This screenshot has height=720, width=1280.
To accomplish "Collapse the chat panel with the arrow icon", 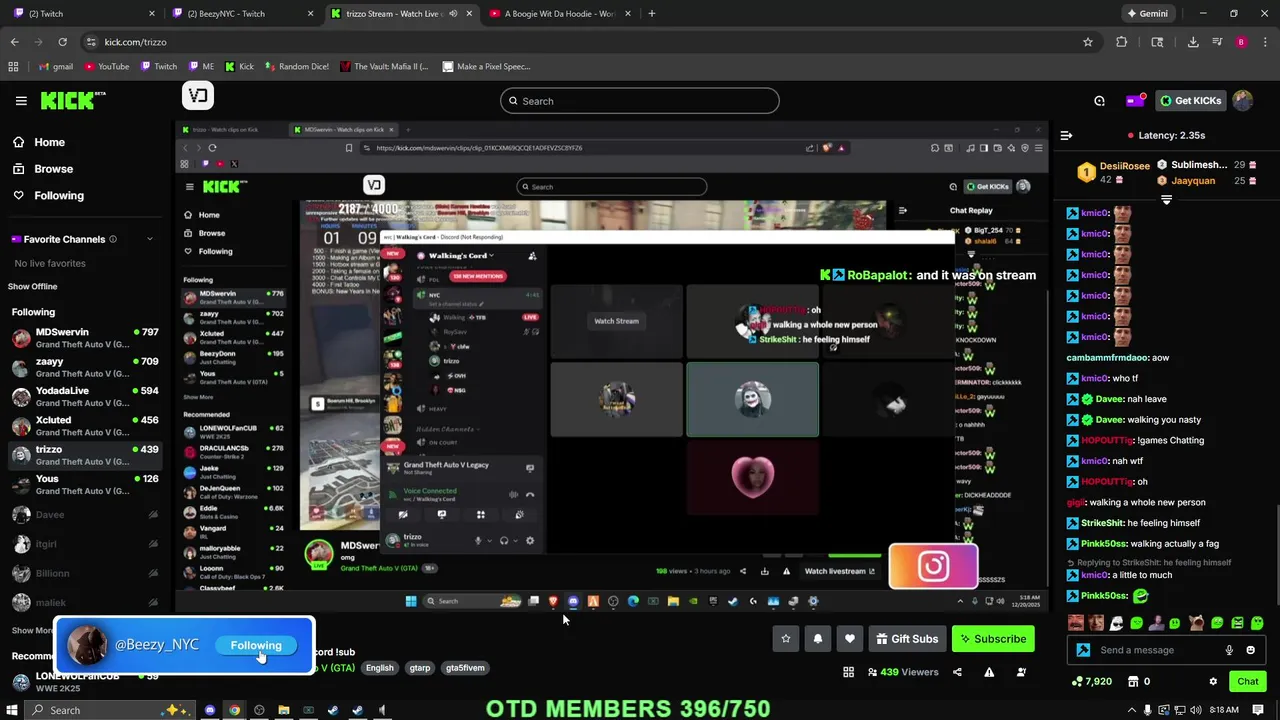I will [x=1066, y=135].
